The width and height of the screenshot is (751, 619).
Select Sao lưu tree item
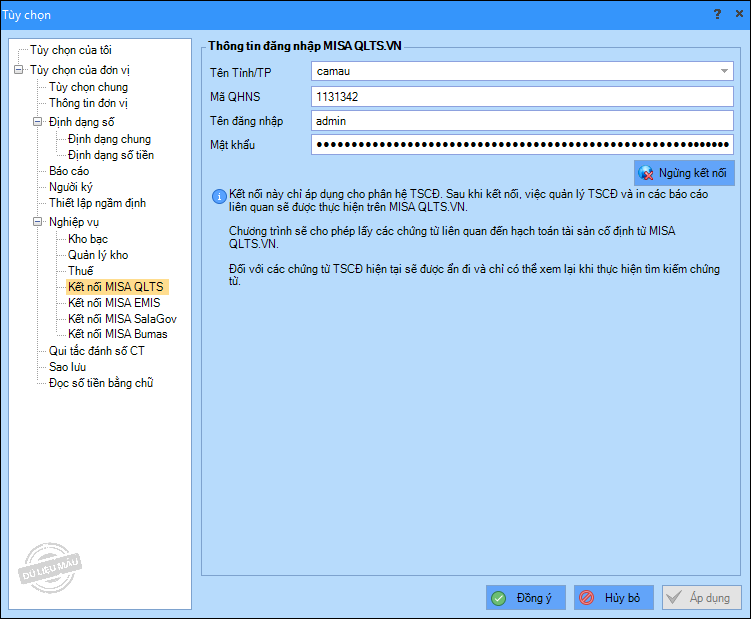67,367
